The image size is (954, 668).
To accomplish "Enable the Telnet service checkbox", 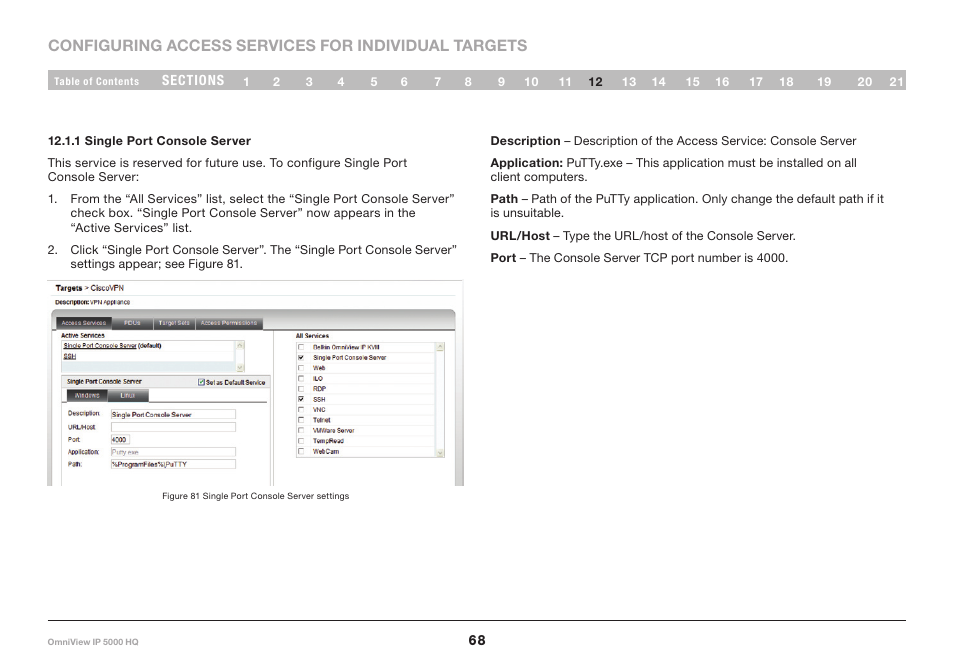I will click(301, 420).
